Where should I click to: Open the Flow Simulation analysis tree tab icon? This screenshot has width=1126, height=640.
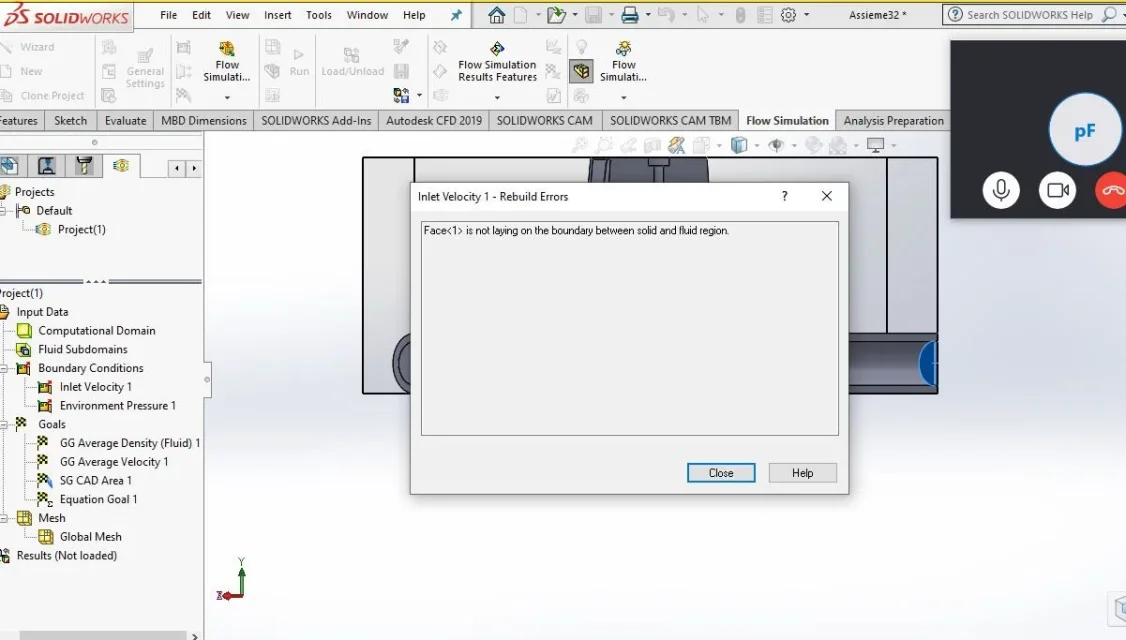[121, 166]
